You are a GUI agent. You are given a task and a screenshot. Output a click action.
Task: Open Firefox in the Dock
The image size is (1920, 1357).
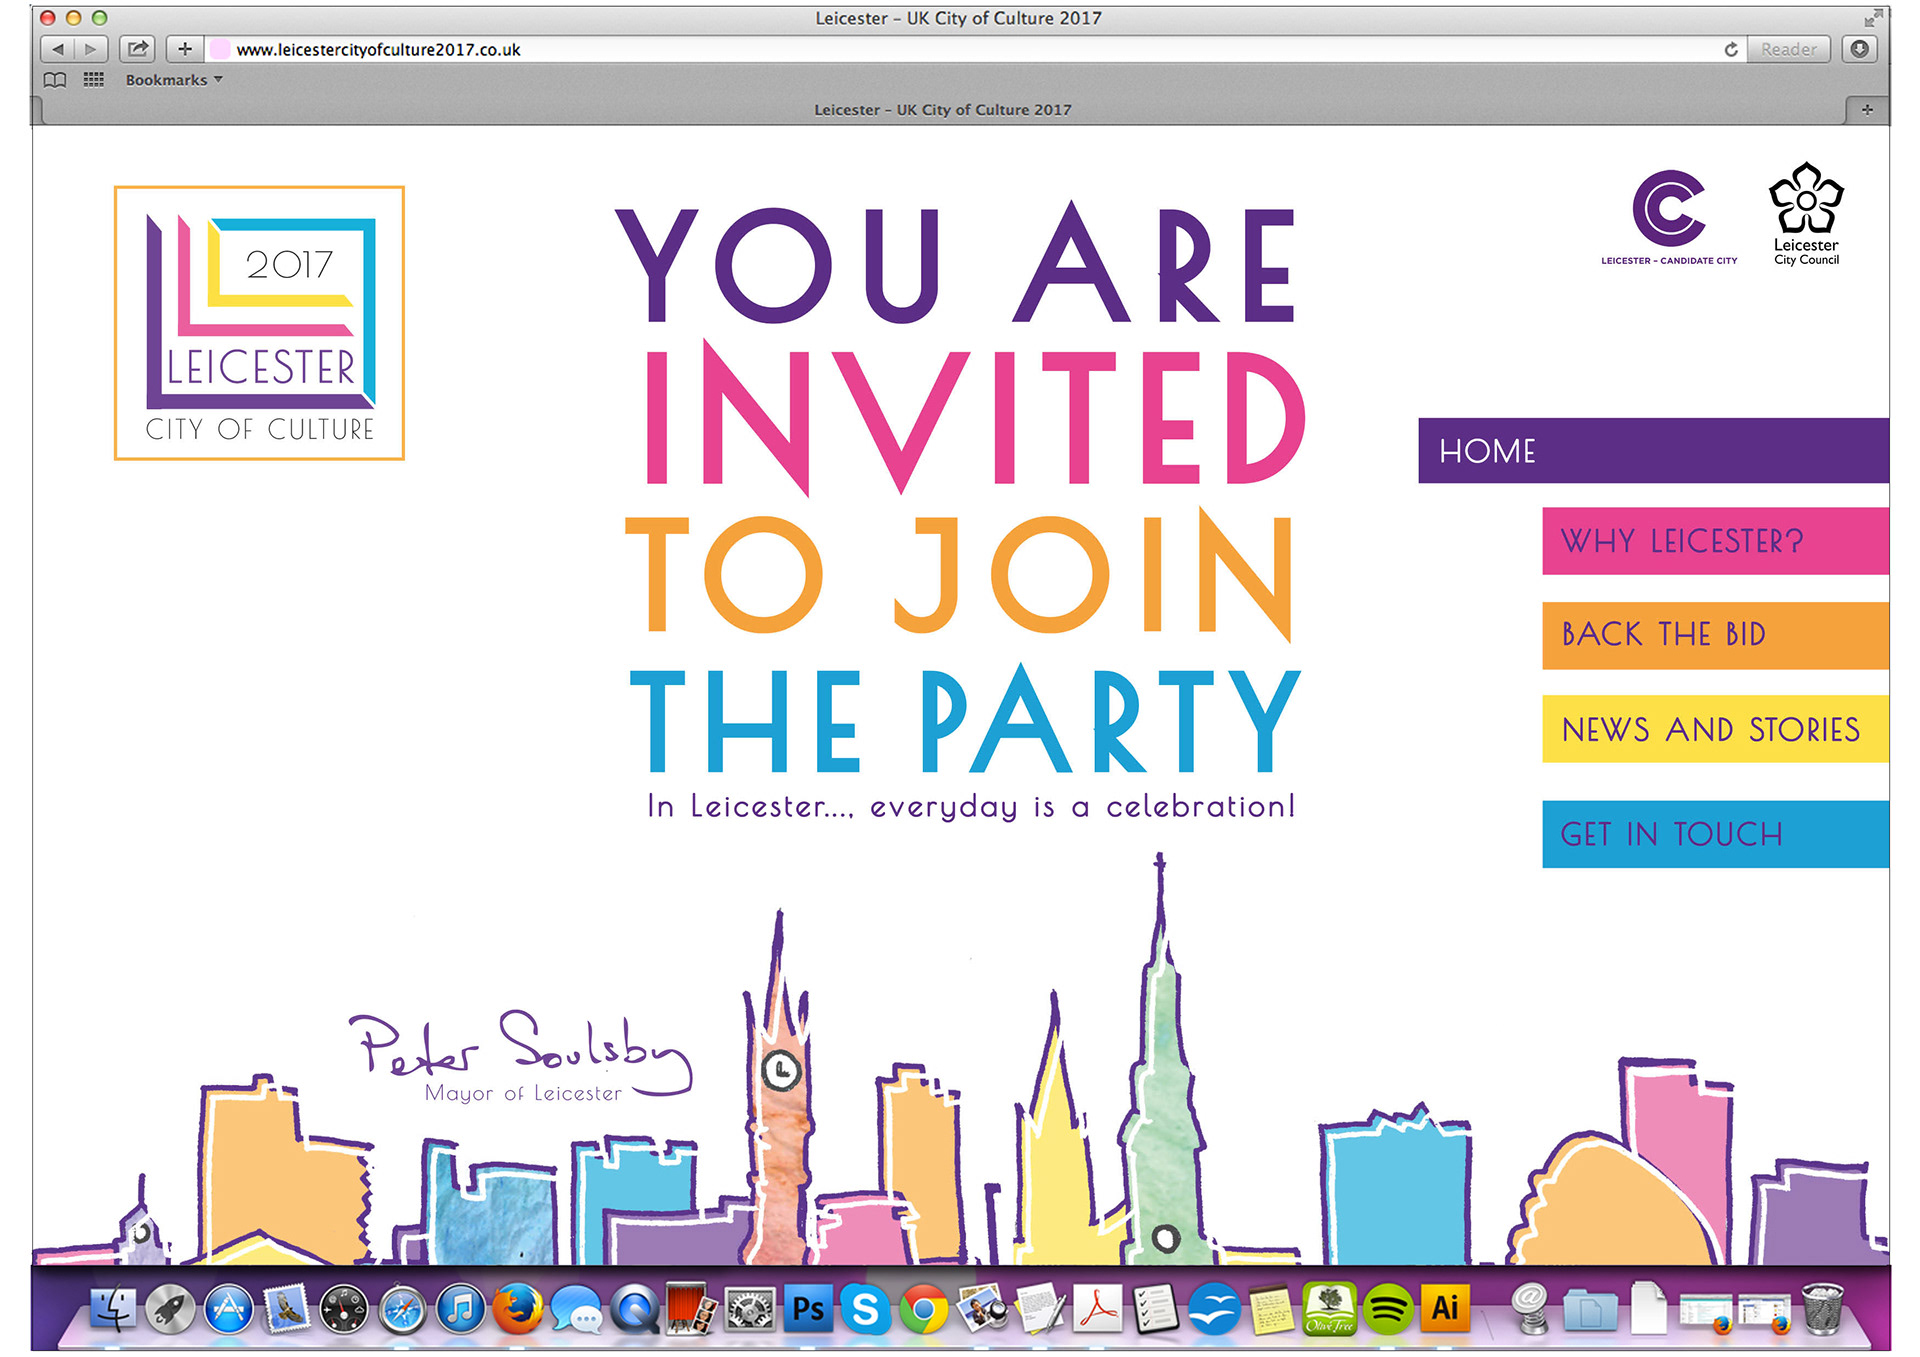tap(518, 1309)
